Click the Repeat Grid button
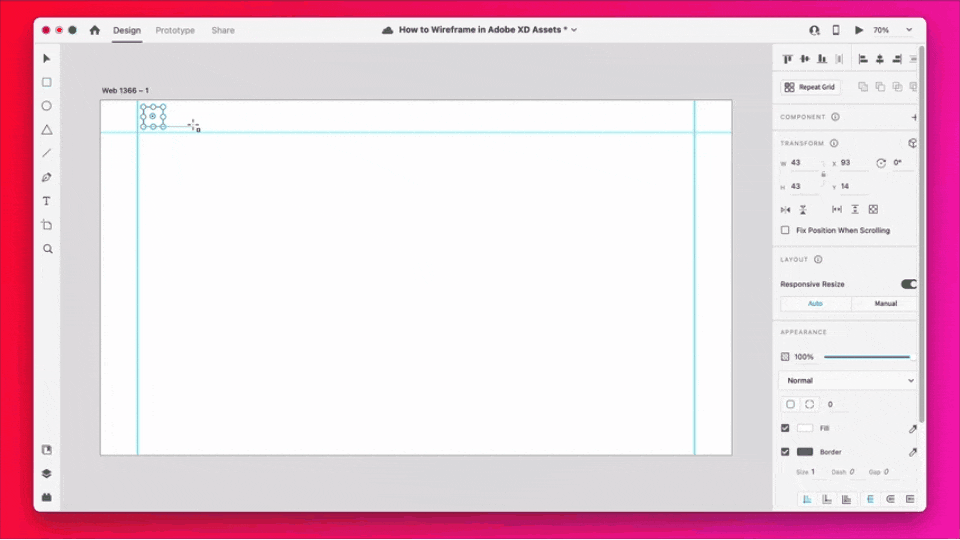 [x=810, y=87]
